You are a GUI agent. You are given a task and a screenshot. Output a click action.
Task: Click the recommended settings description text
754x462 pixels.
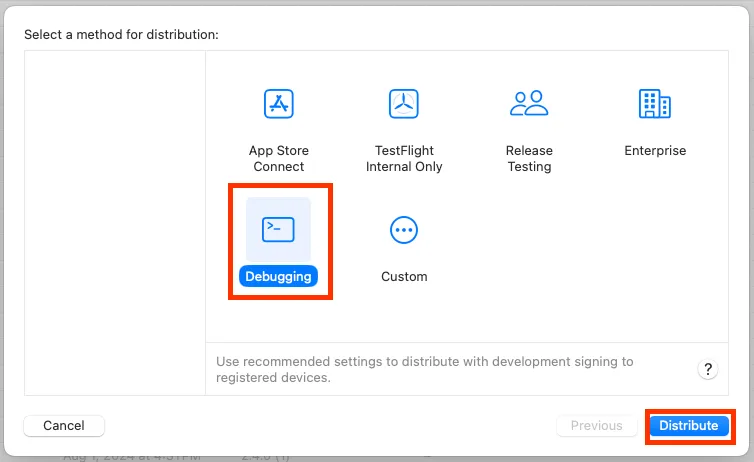(x=425, y=369)
